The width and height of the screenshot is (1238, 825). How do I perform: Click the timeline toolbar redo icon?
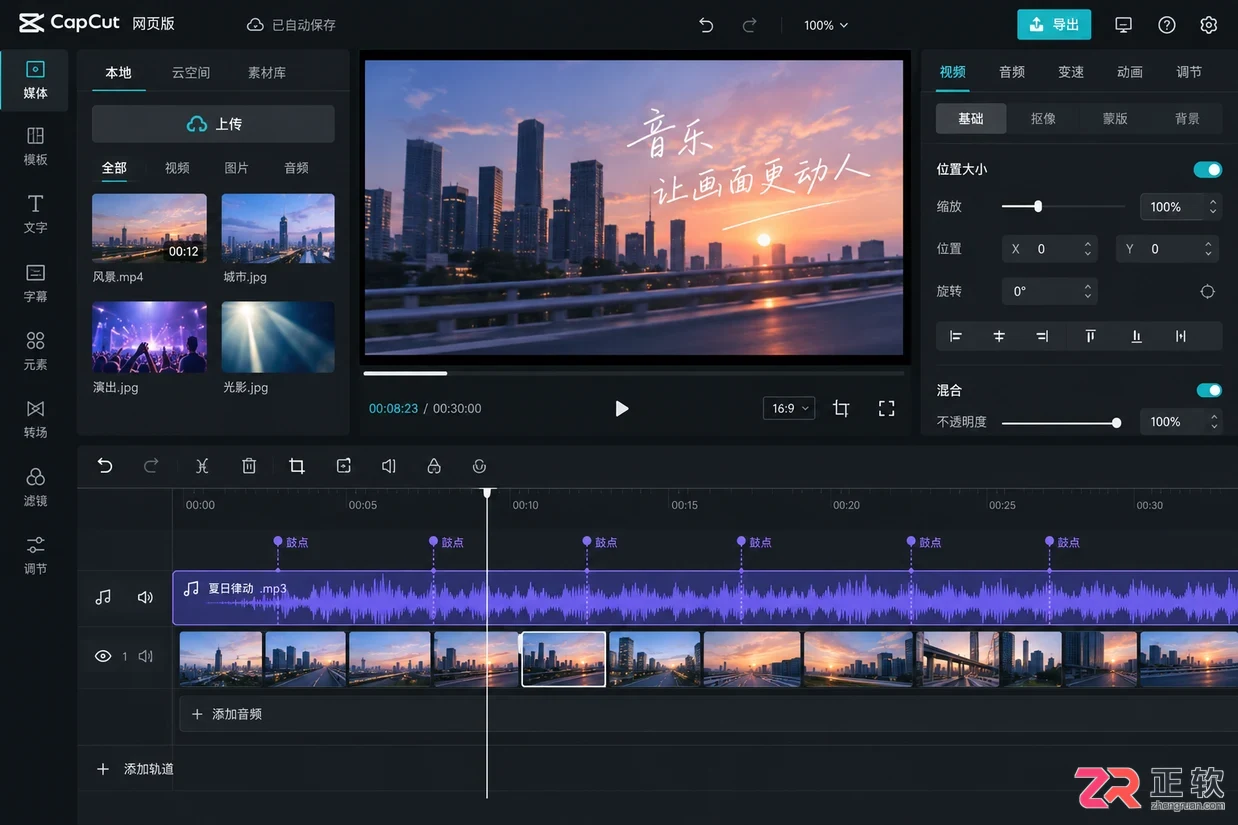(x=151, y=465)
